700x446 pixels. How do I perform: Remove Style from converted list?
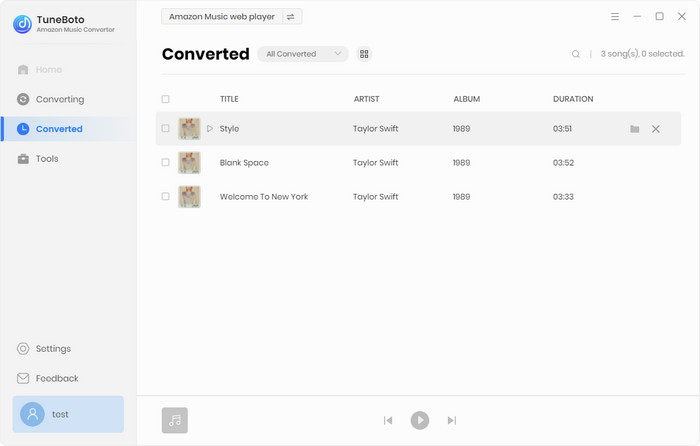tap(655, 129)
